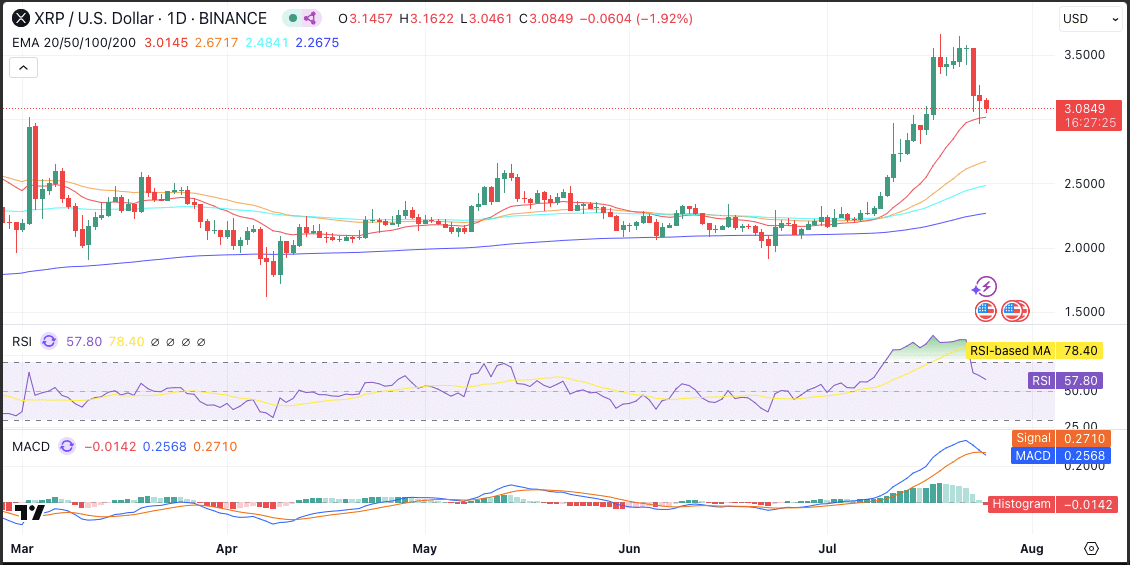Screen dimensions: 1130x565
Task: Click the May date axis label
Action: point(425,547)
